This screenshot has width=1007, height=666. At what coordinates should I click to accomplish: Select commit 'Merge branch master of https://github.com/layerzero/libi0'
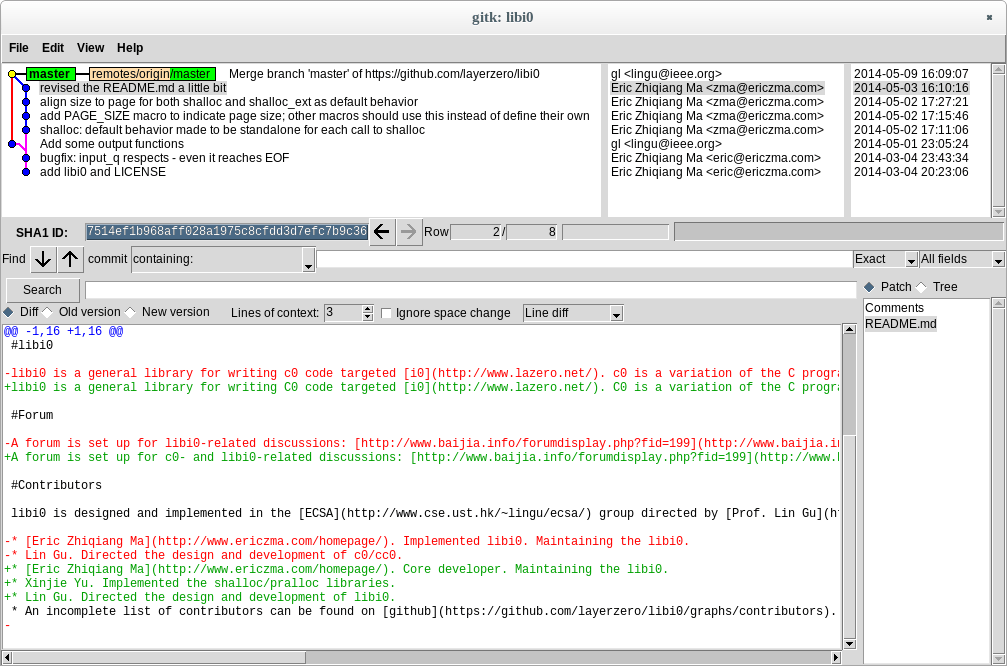click(384, 74)
